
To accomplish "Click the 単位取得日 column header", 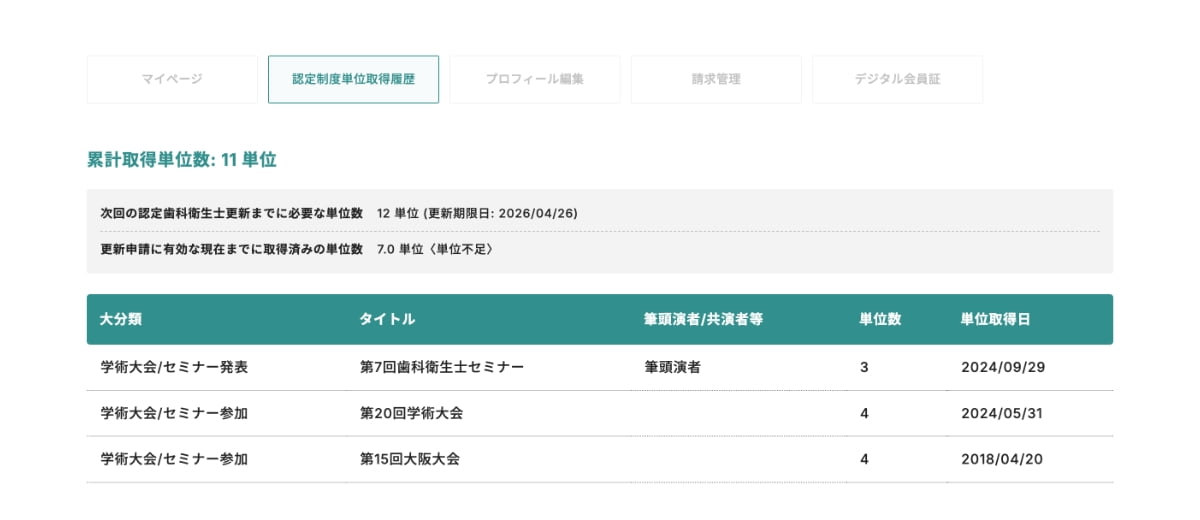I will tap(995, 319).
